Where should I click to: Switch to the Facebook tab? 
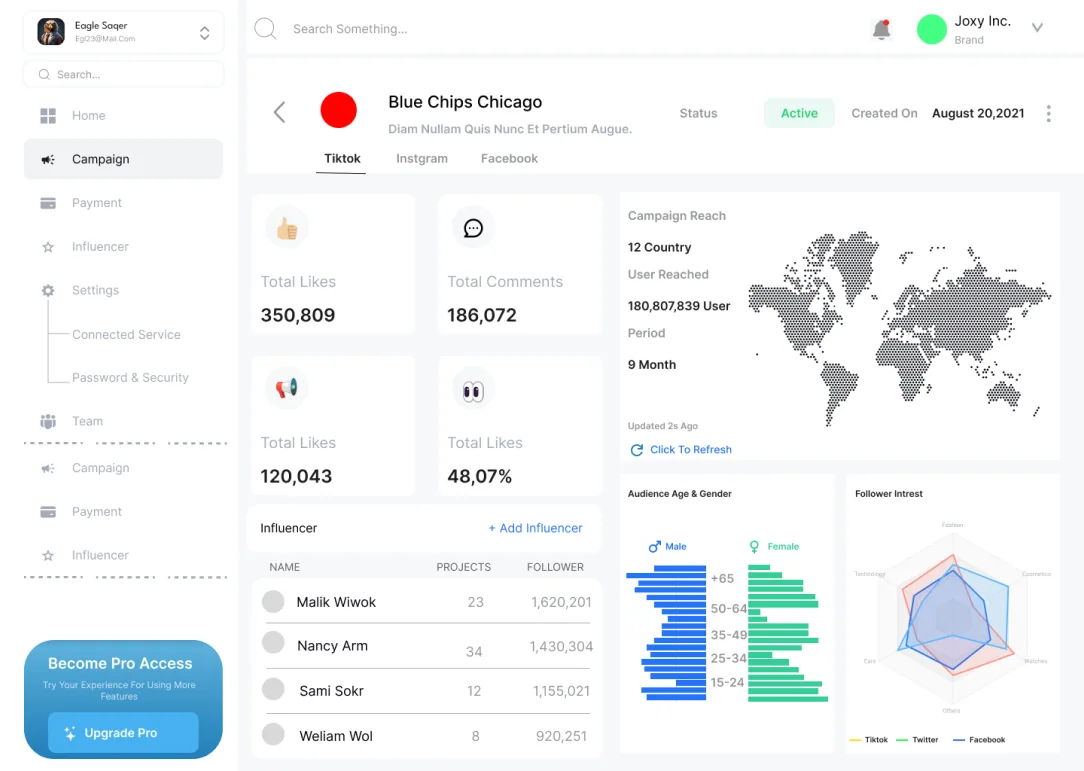(x=510, y=158)
